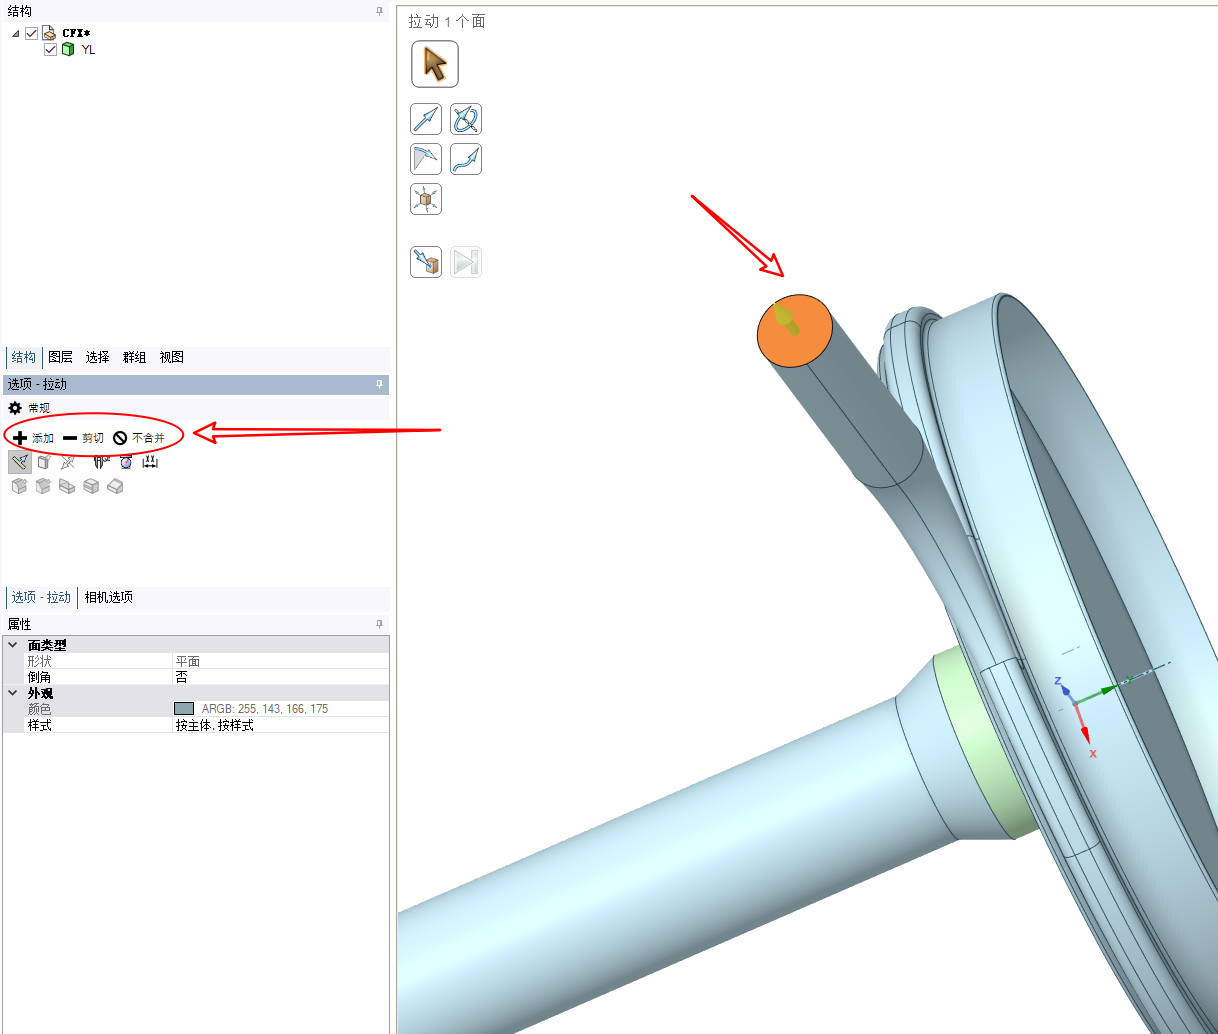Click the 剪切 (Cut) button
The height and width of the screenshot is (1034, 1218).
tap(83, 438)
